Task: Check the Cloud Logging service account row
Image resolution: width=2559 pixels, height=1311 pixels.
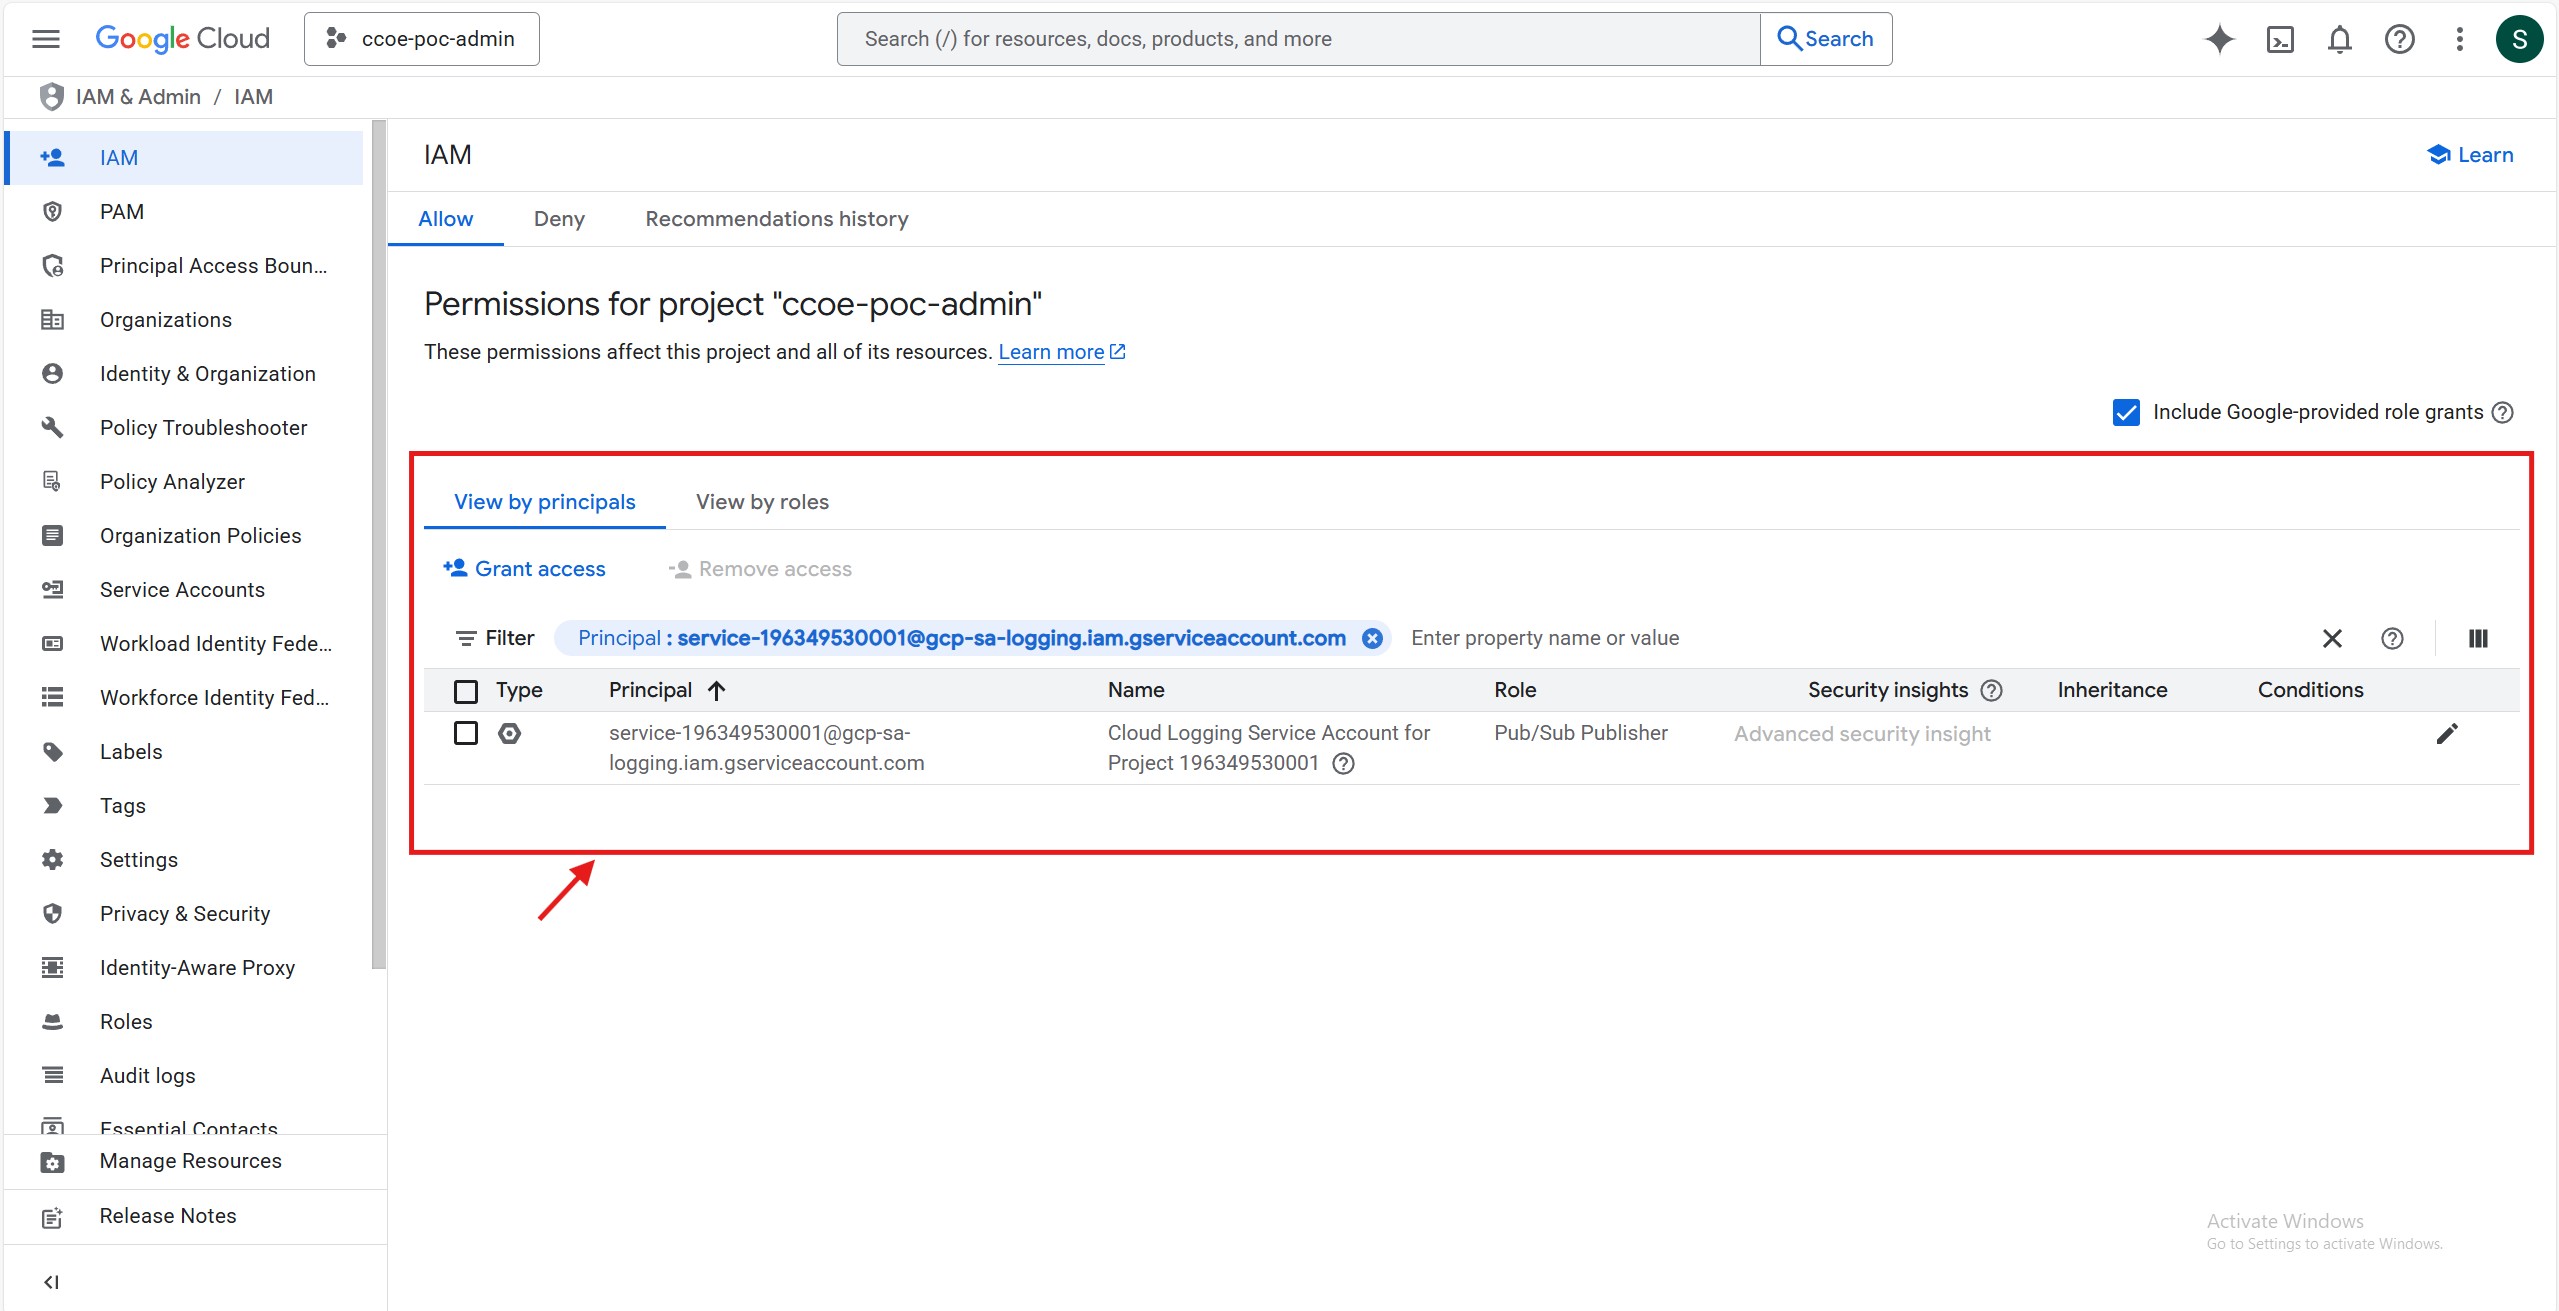Action: 466,733
